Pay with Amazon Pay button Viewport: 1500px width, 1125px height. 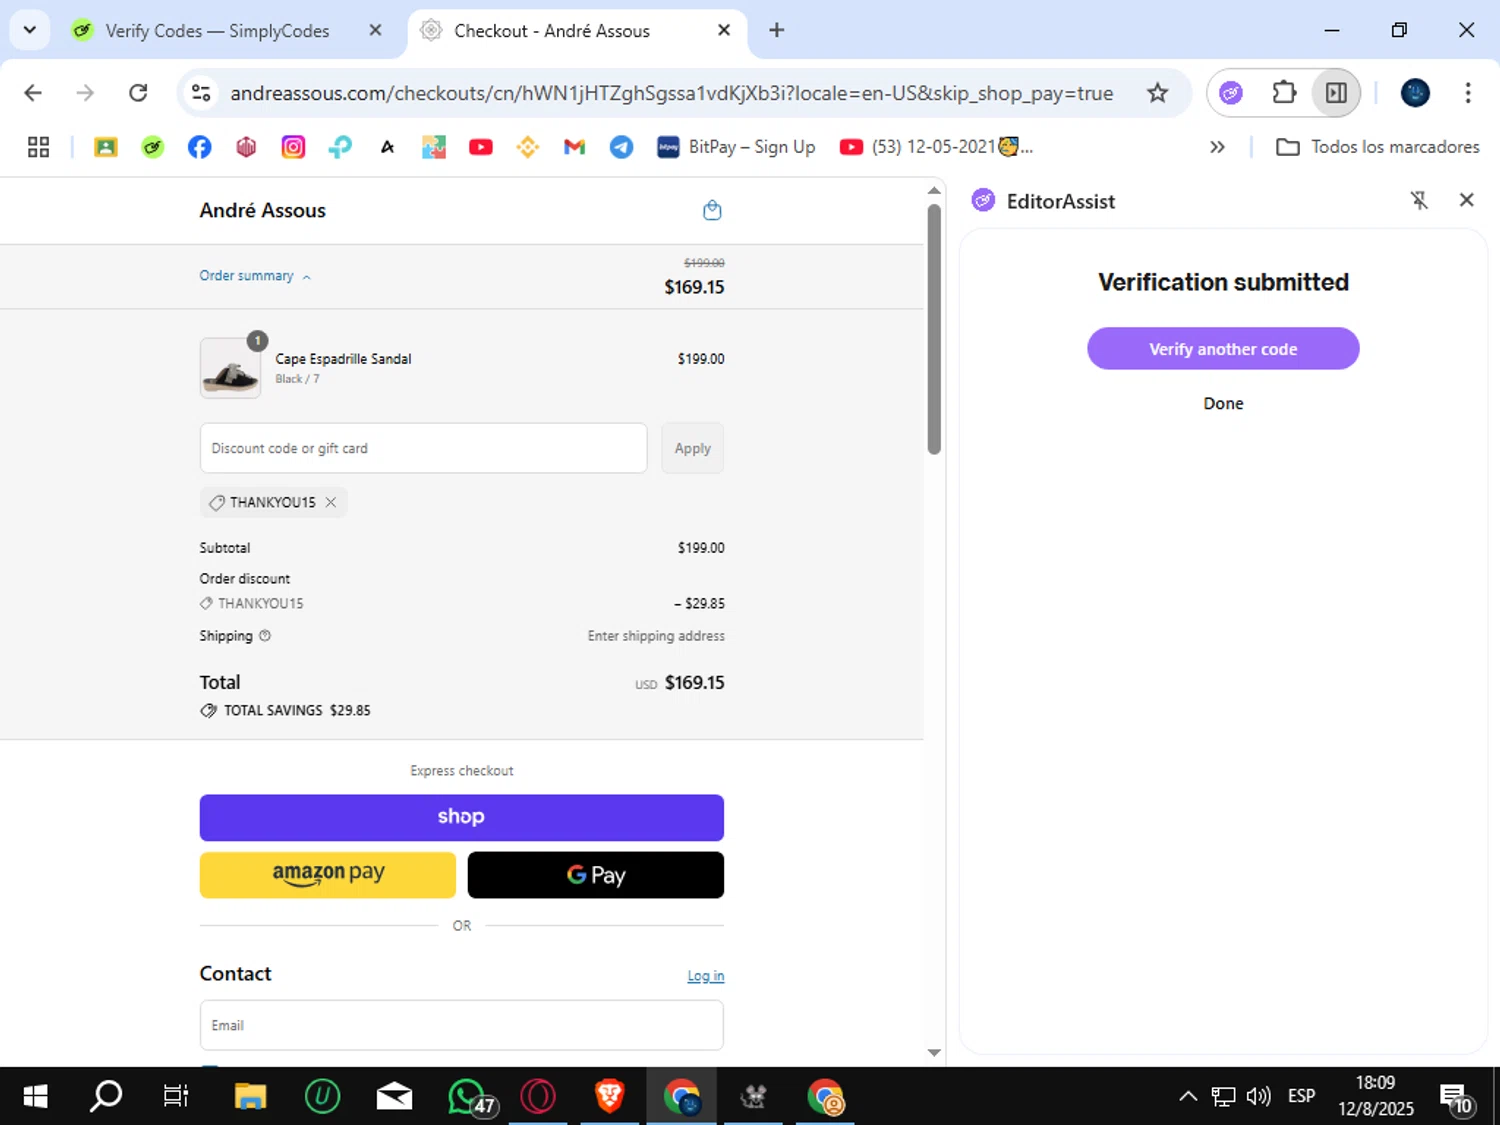[327, 875]
